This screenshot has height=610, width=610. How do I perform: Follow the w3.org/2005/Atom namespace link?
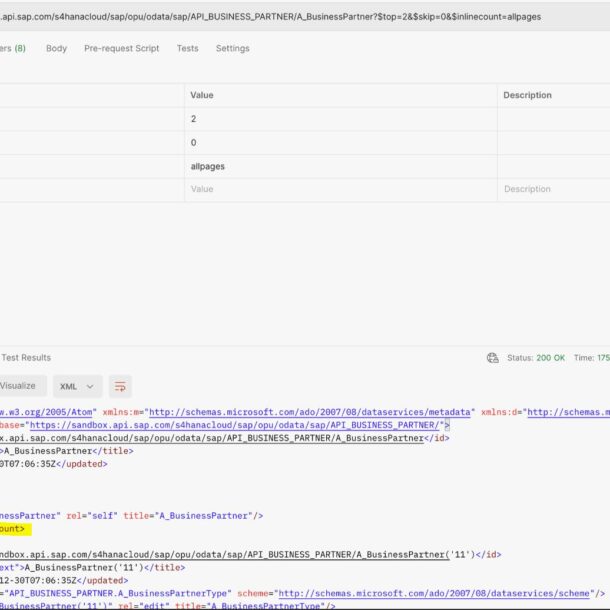(x=46, y=412)
